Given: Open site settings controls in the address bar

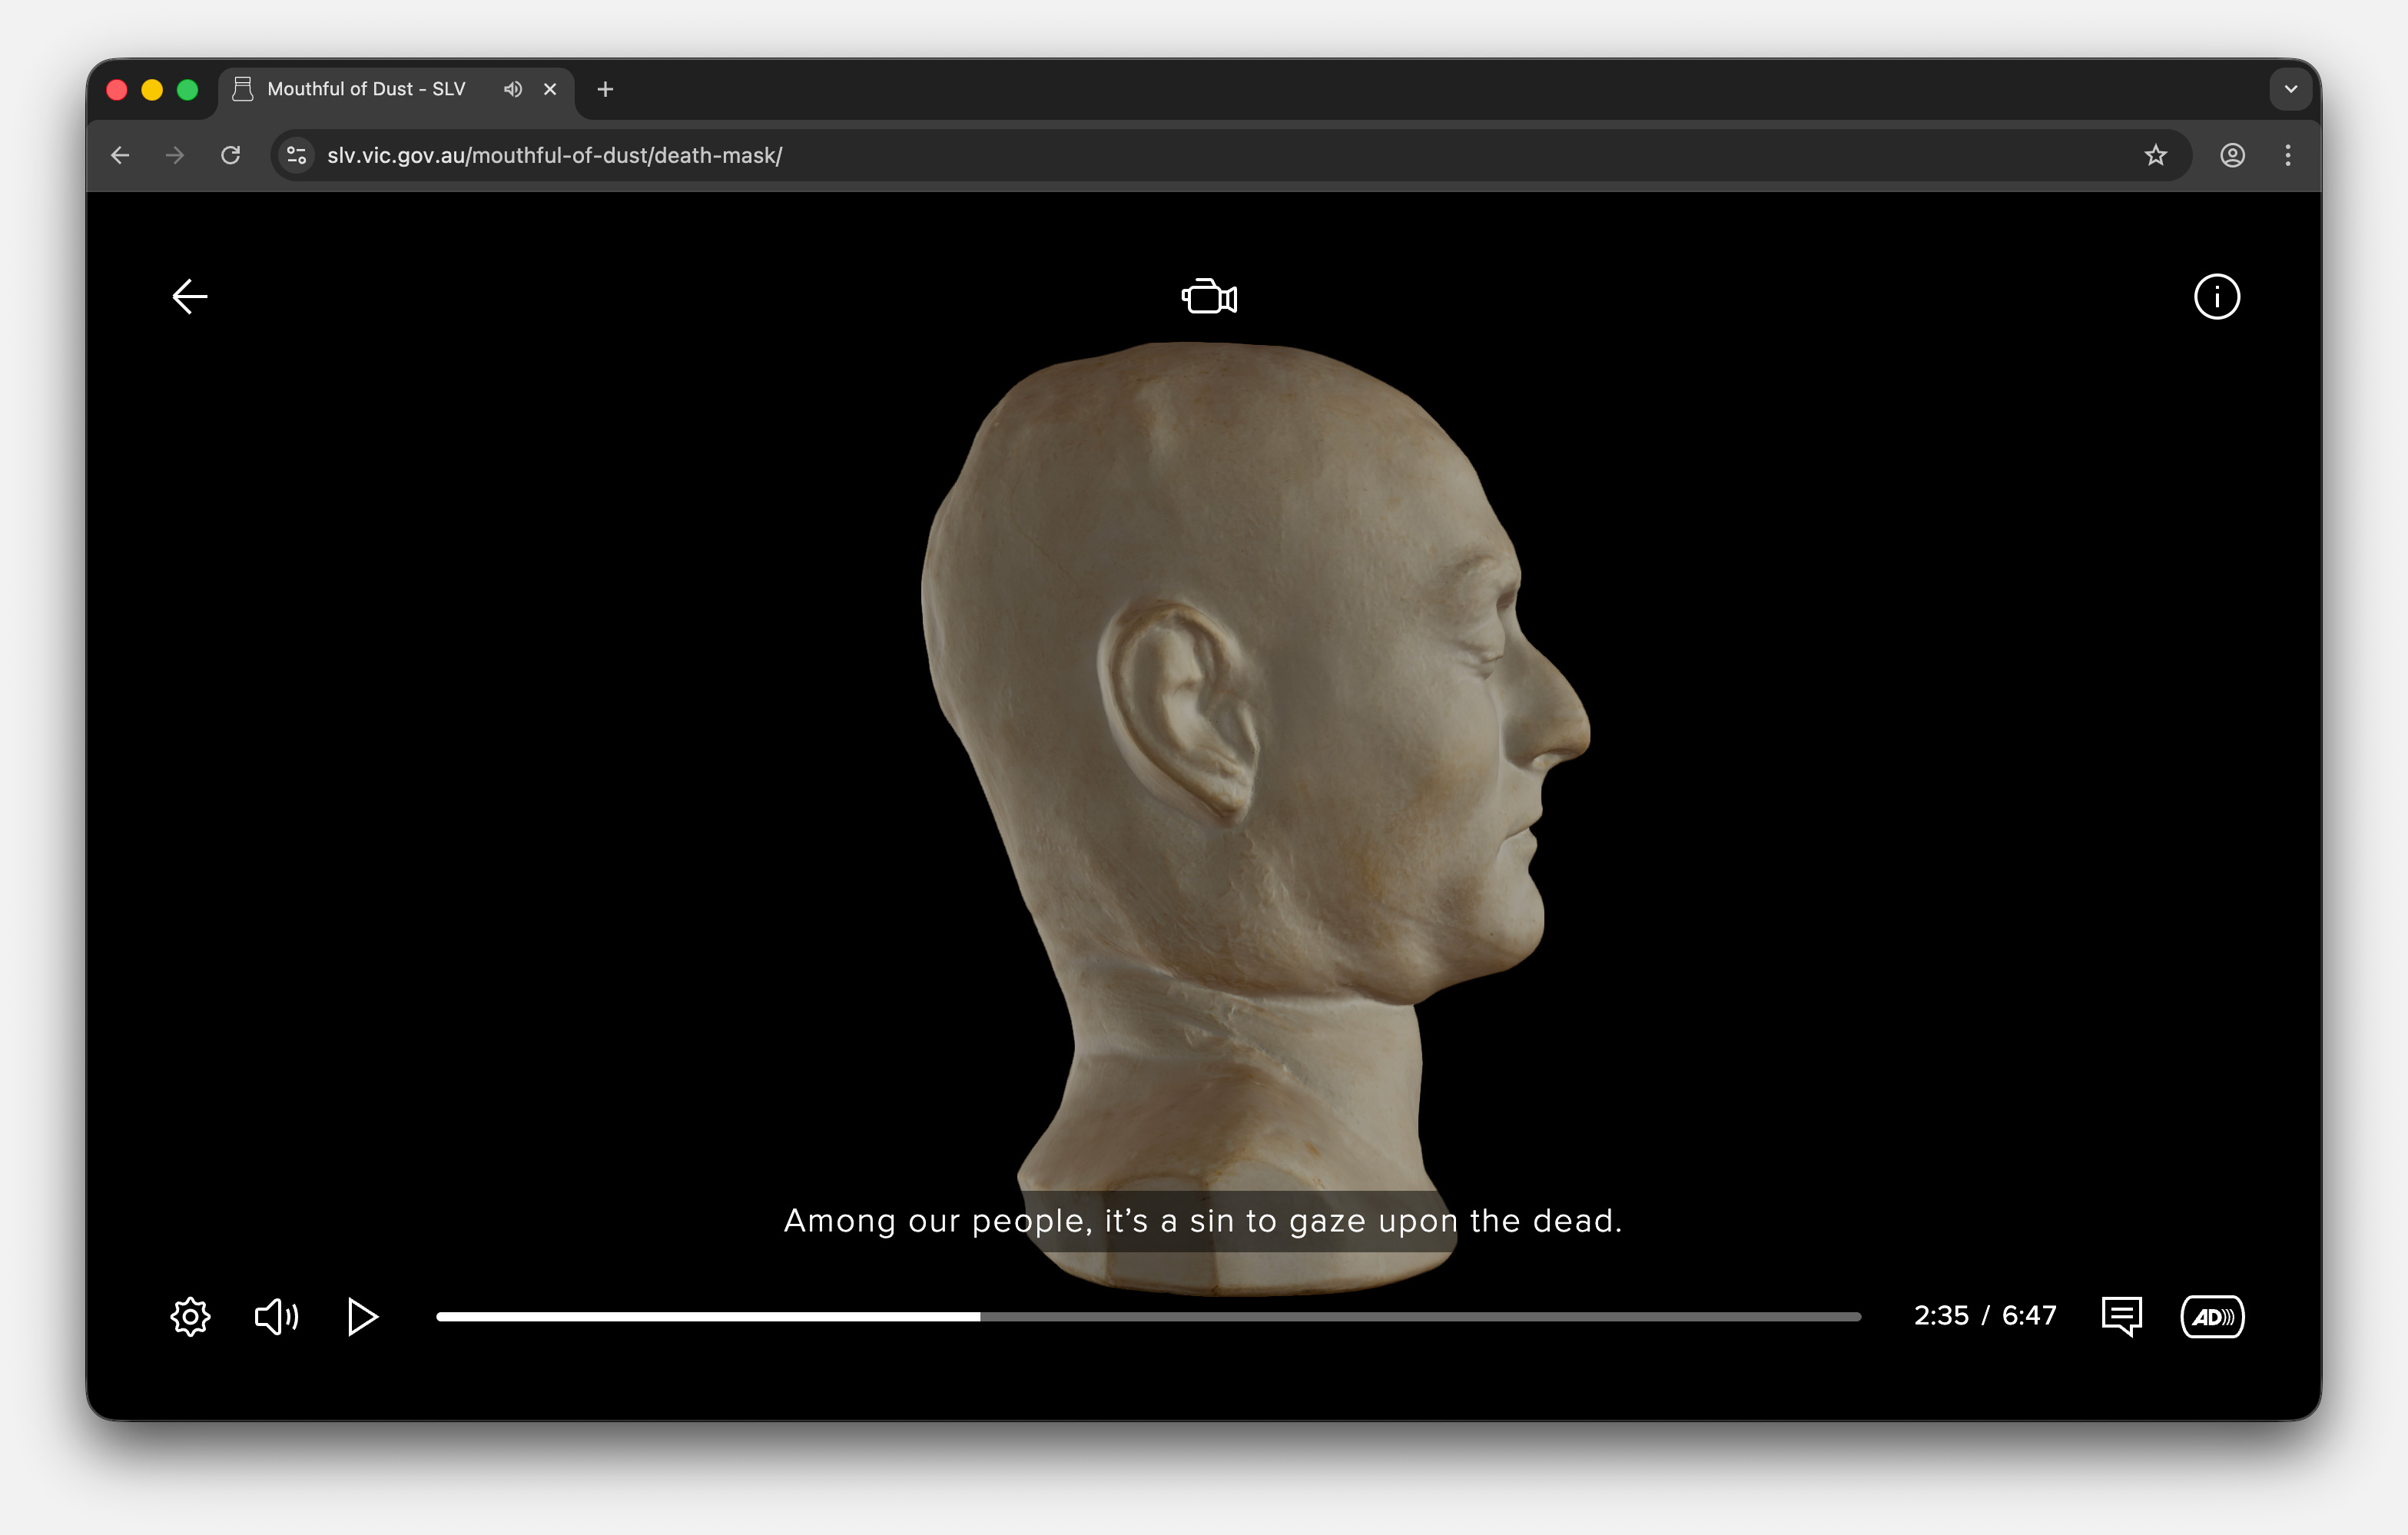Looking at the screenshot, I should pyautogui.click(x=296, y=155).
